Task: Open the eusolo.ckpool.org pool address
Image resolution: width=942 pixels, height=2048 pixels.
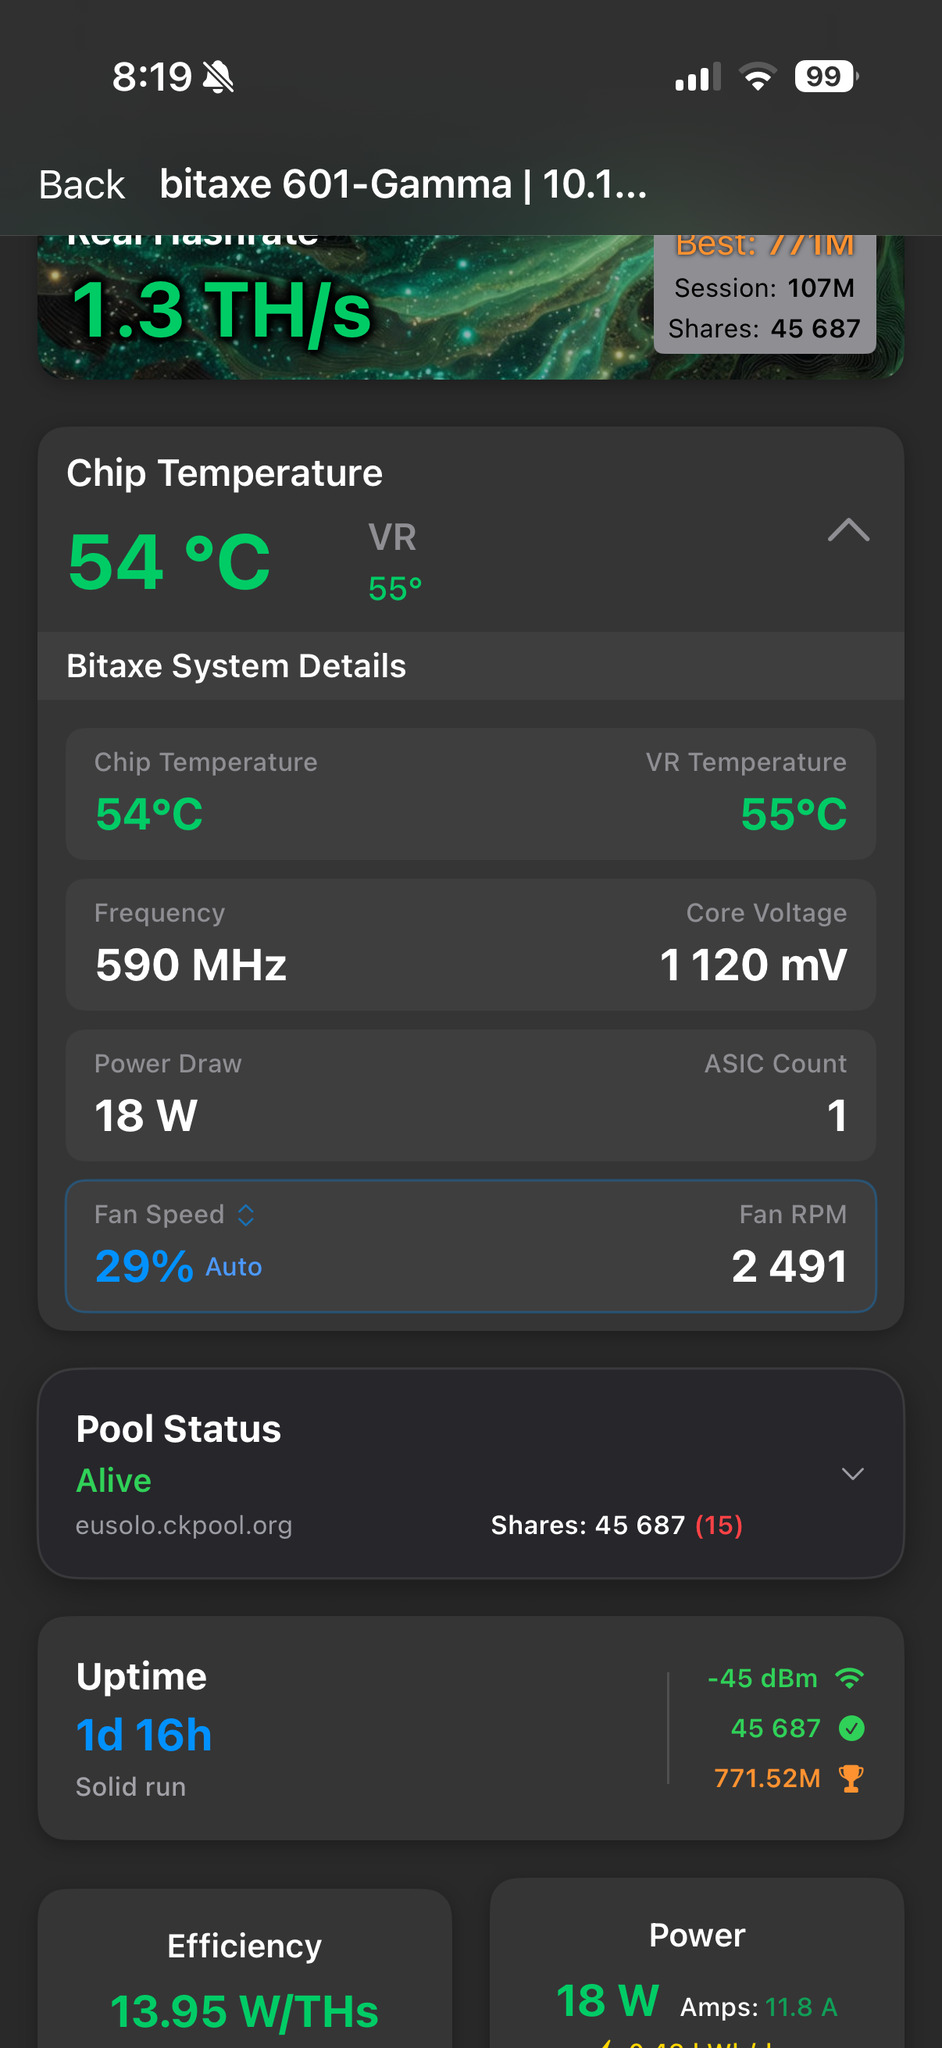Action: coord(184,1526)
